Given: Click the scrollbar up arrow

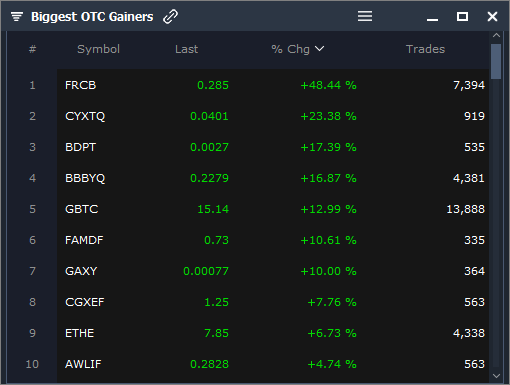Looking at the screenshot, I should tap(496, 35).
